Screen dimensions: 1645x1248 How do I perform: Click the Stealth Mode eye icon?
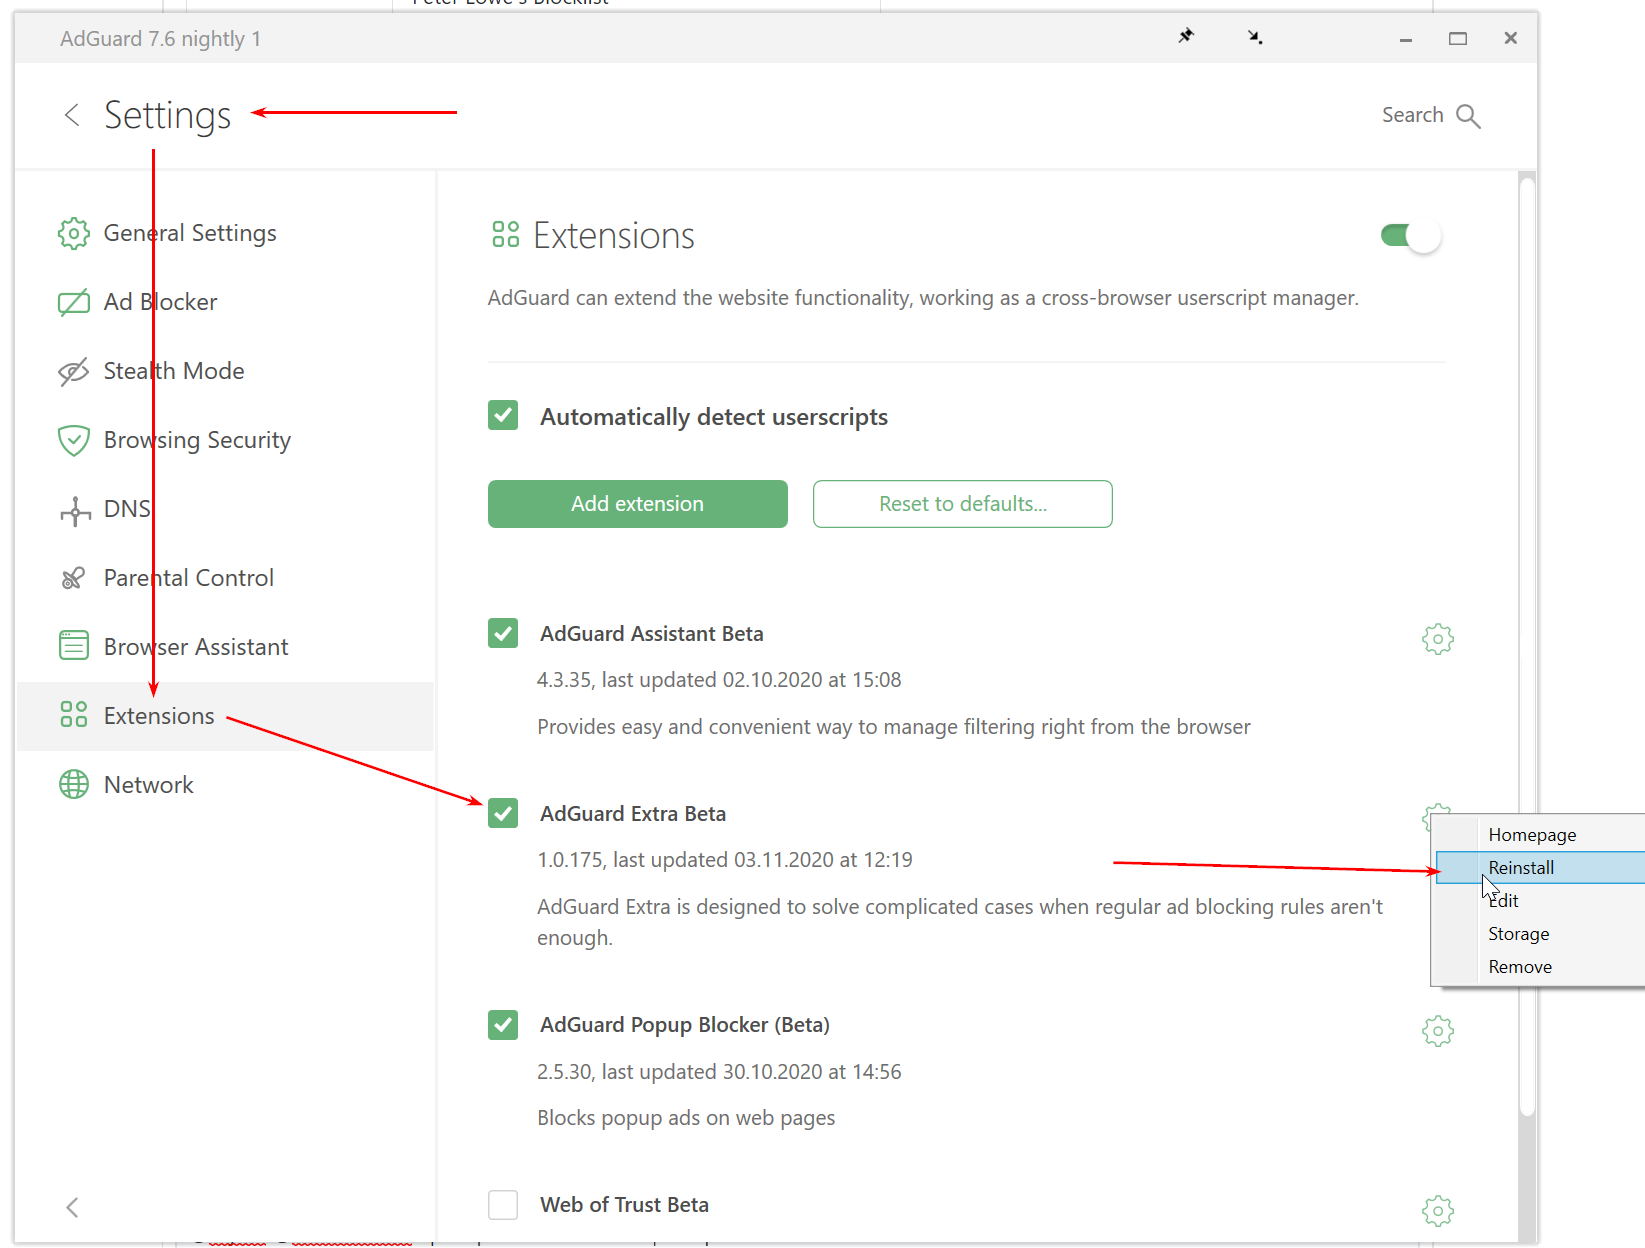point(74,371)
